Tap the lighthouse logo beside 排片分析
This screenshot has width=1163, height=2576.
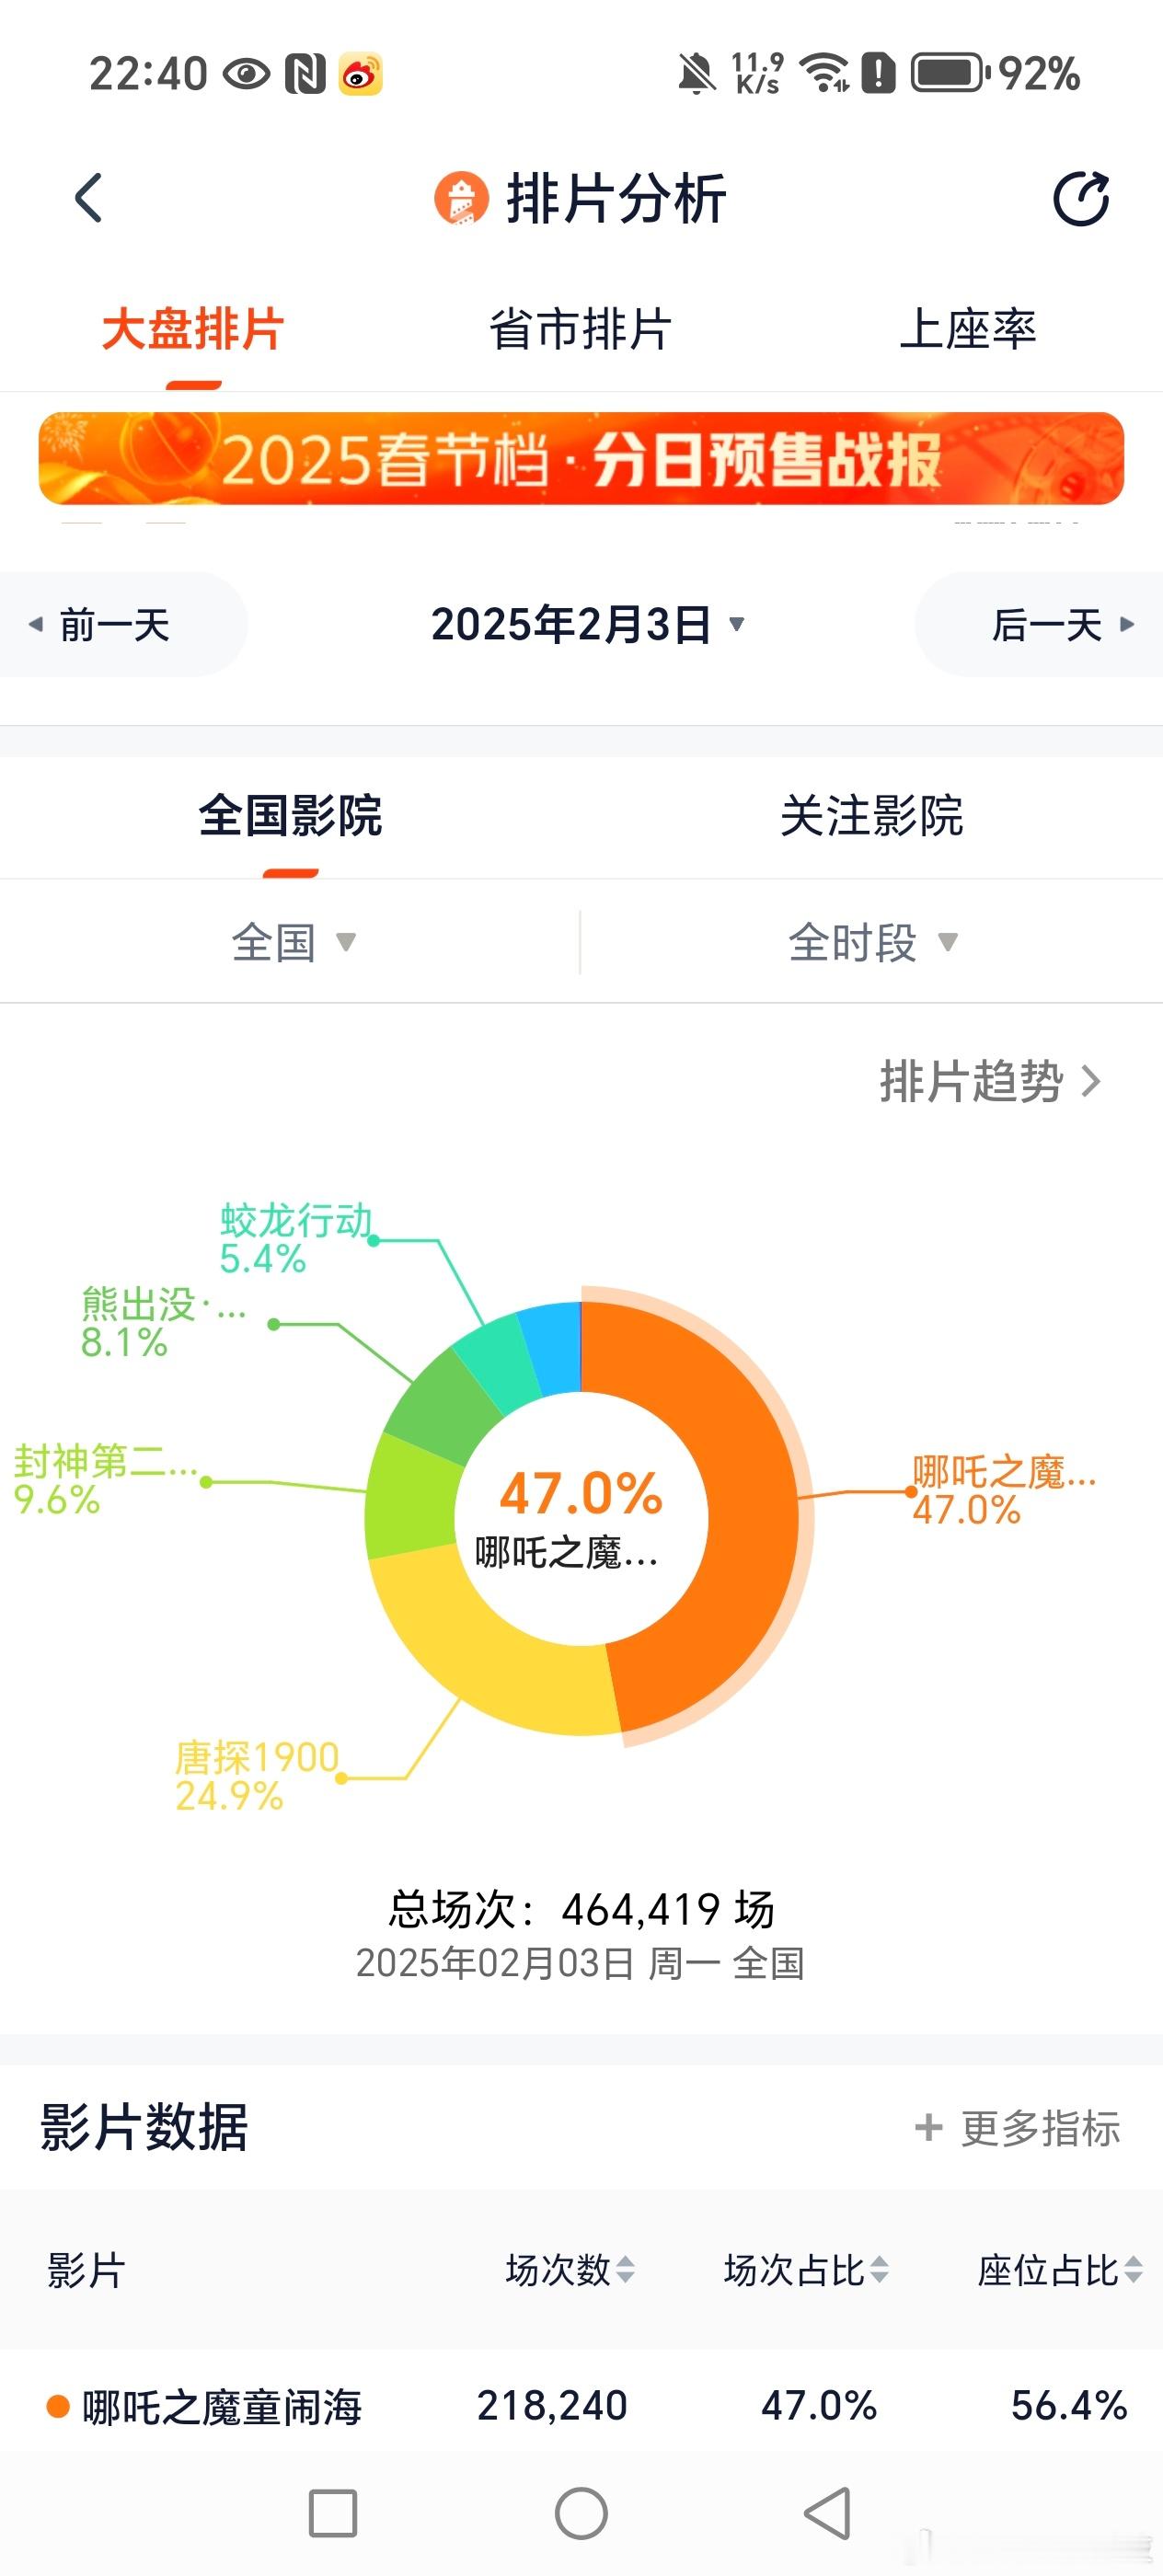(461, 198)
